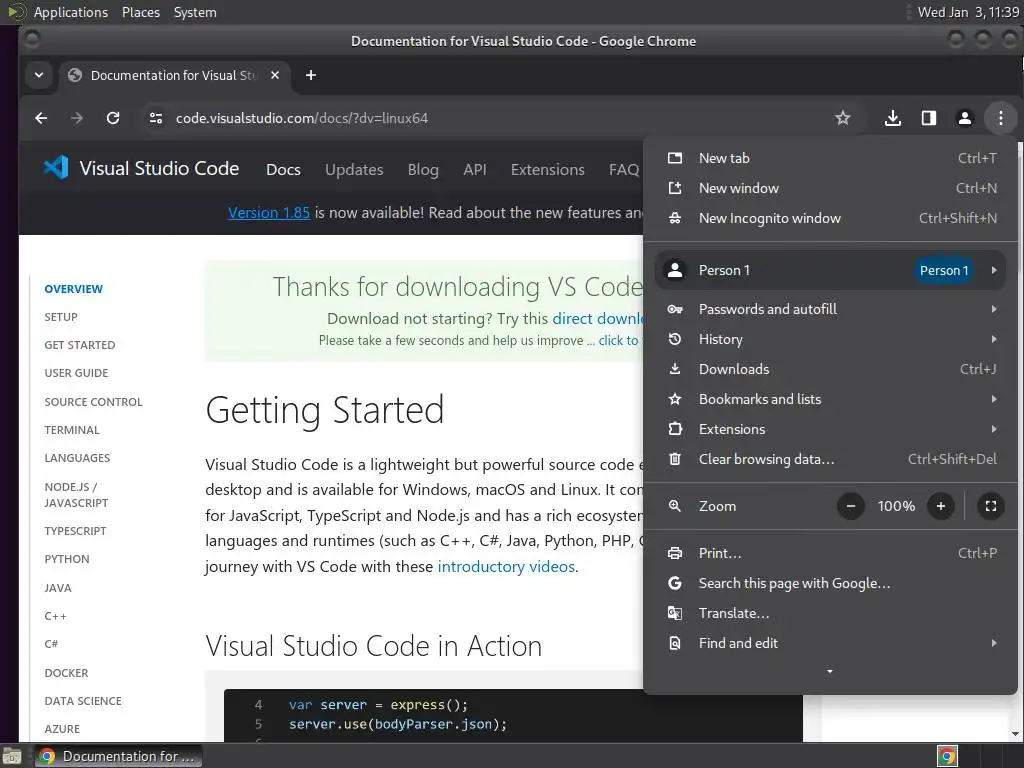
Task: Open the Blog nav link
Action: point(423,170)
